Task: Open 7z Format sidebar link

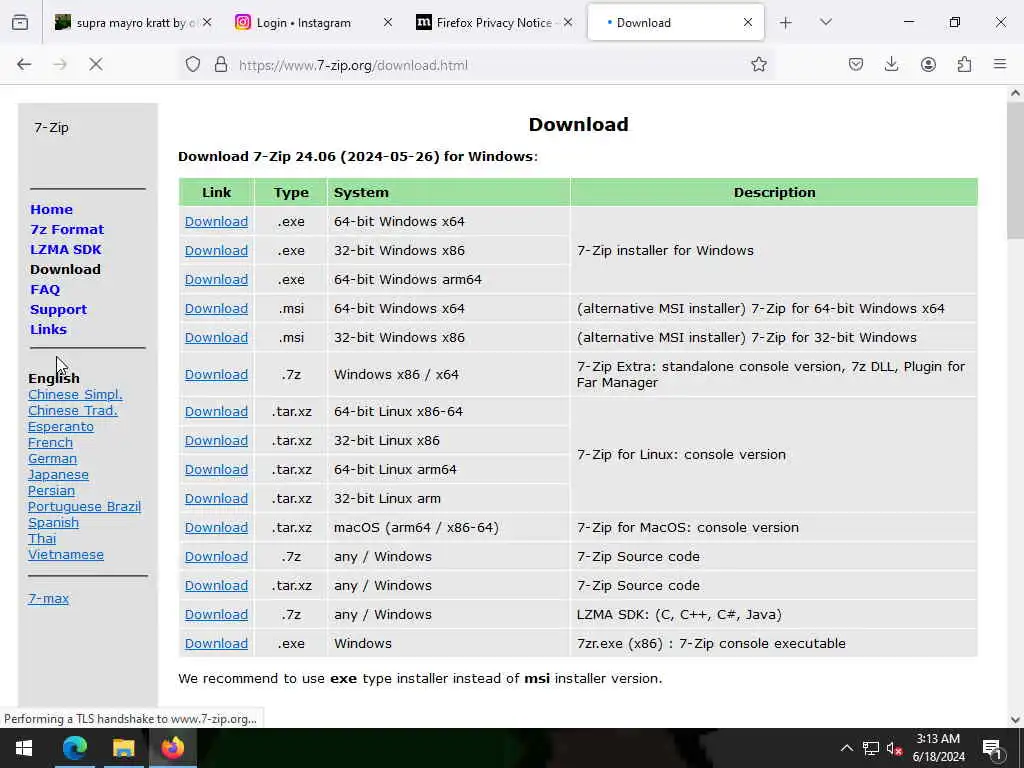Action: point(67,229)
